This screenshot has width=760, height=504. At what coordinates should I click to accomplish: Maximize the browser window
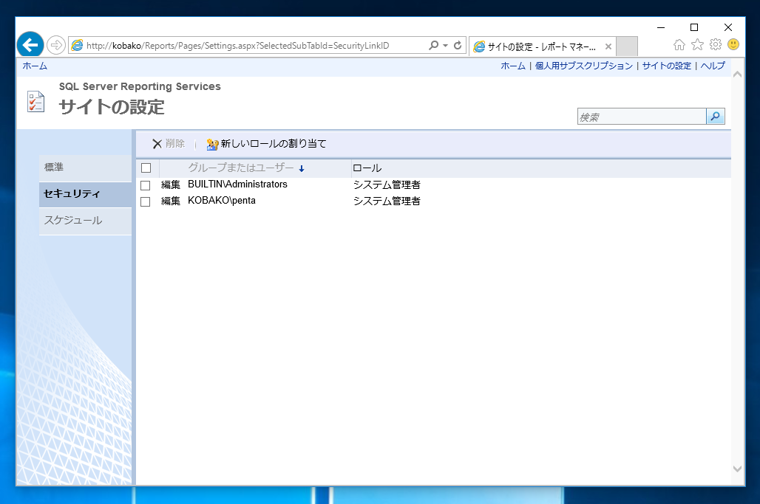pos(694,28)
